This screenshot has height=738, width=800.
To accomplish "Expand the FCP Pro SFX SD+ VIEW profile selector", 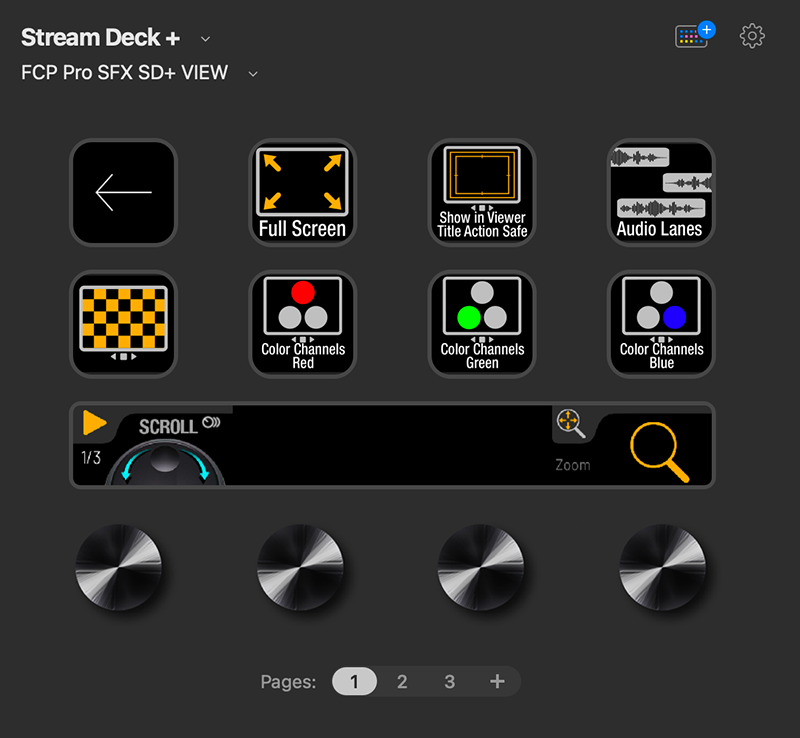I will pyautogui.click(x=252, y=72).
